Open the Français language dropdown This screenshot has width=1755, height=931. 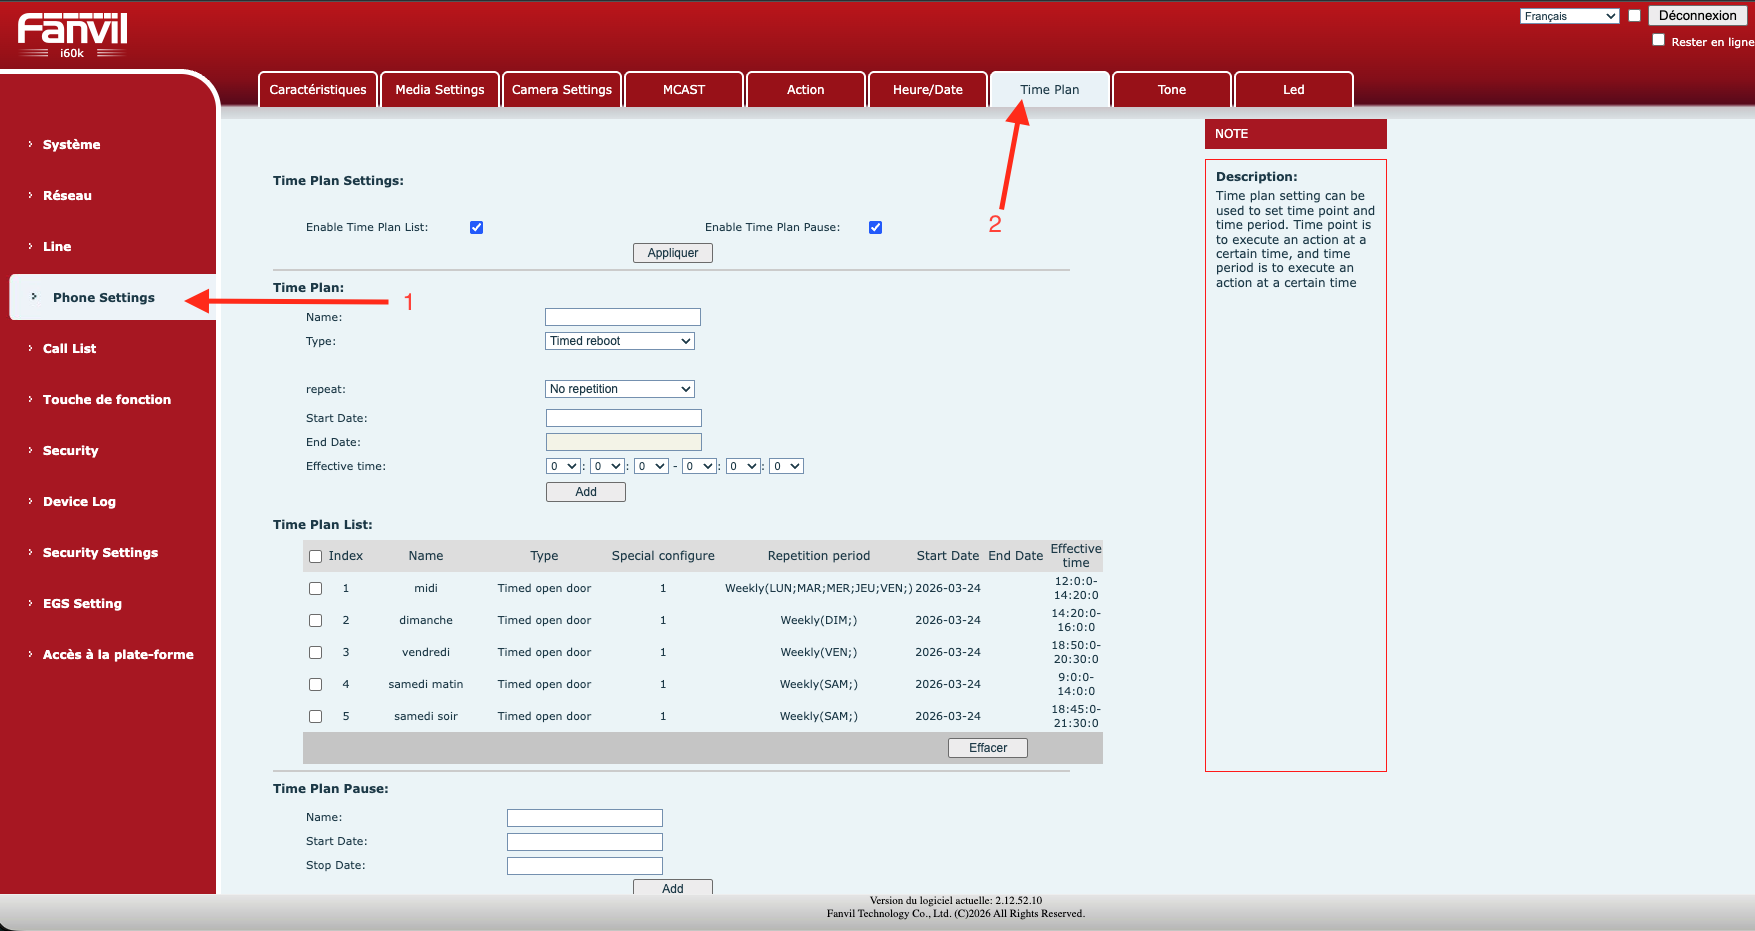1569,16
